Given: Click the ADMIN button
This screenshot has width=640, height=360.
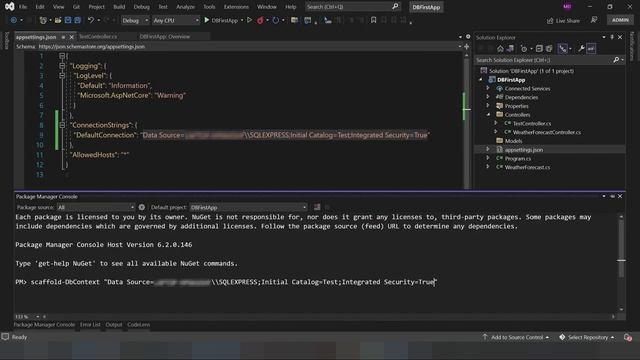Looking at the screenshot, I should coord(620,20).
